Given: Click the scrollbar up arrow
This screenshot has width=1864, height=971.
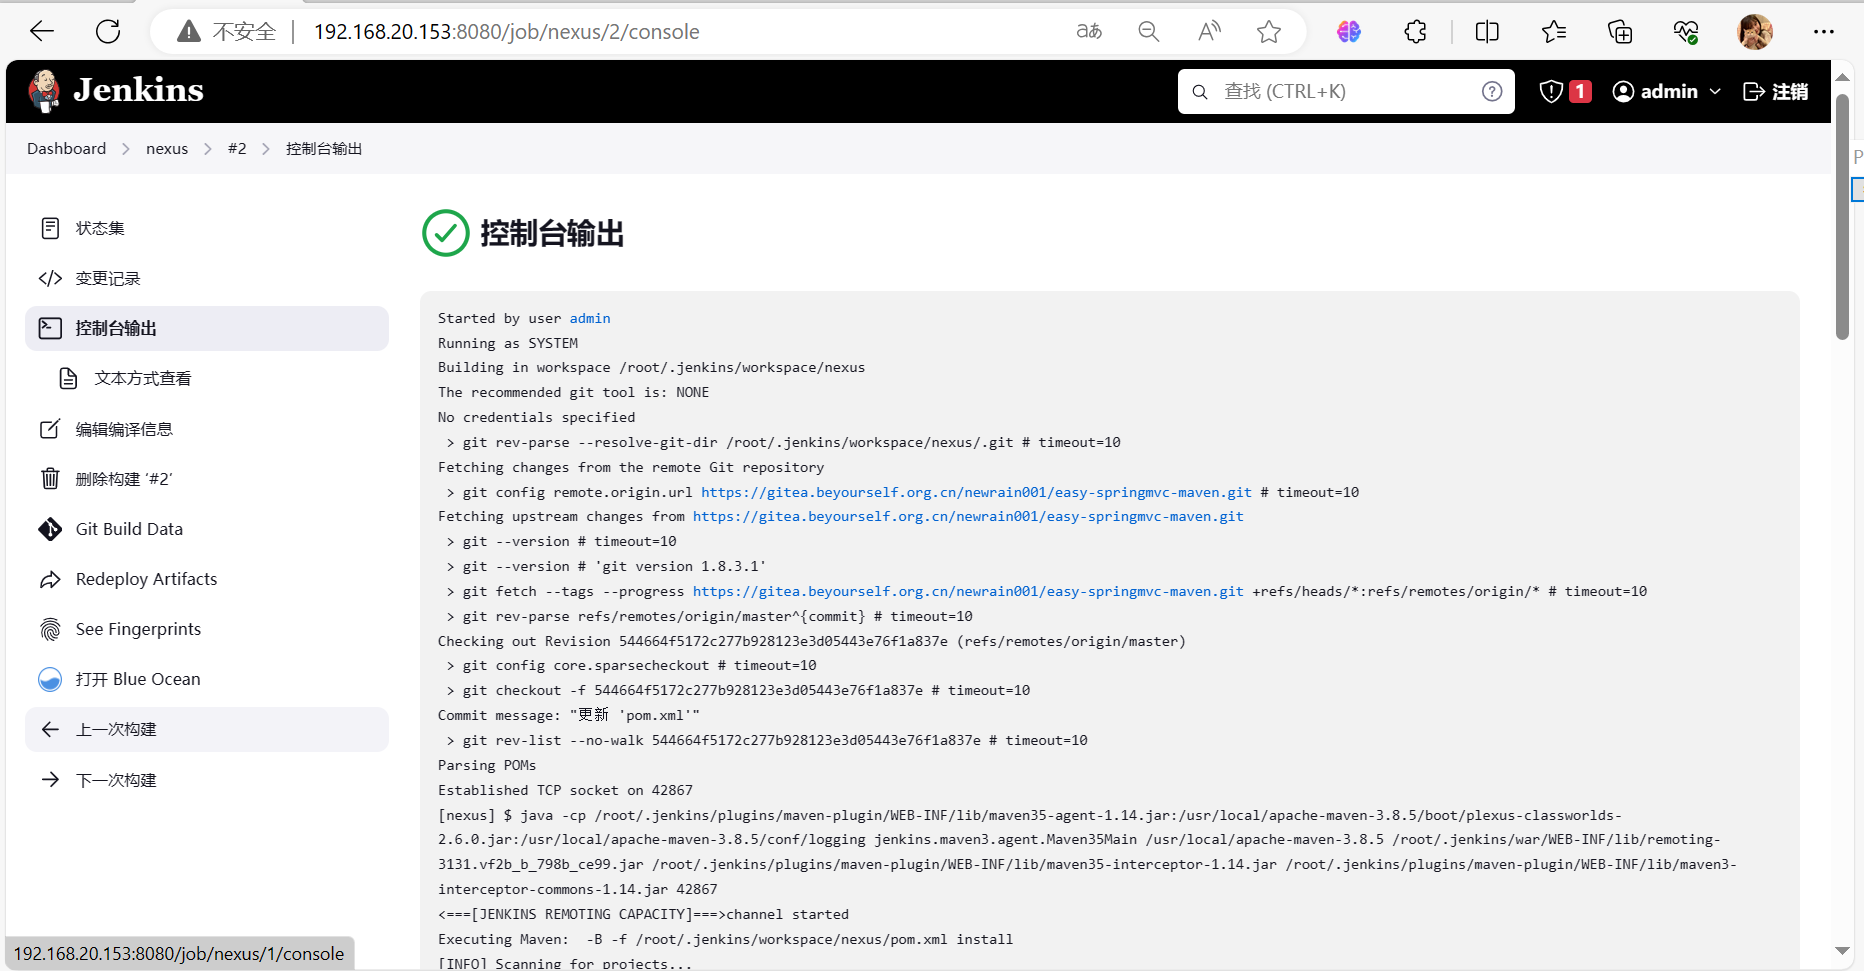Looking at the screenshot, I should (1842, 76).
